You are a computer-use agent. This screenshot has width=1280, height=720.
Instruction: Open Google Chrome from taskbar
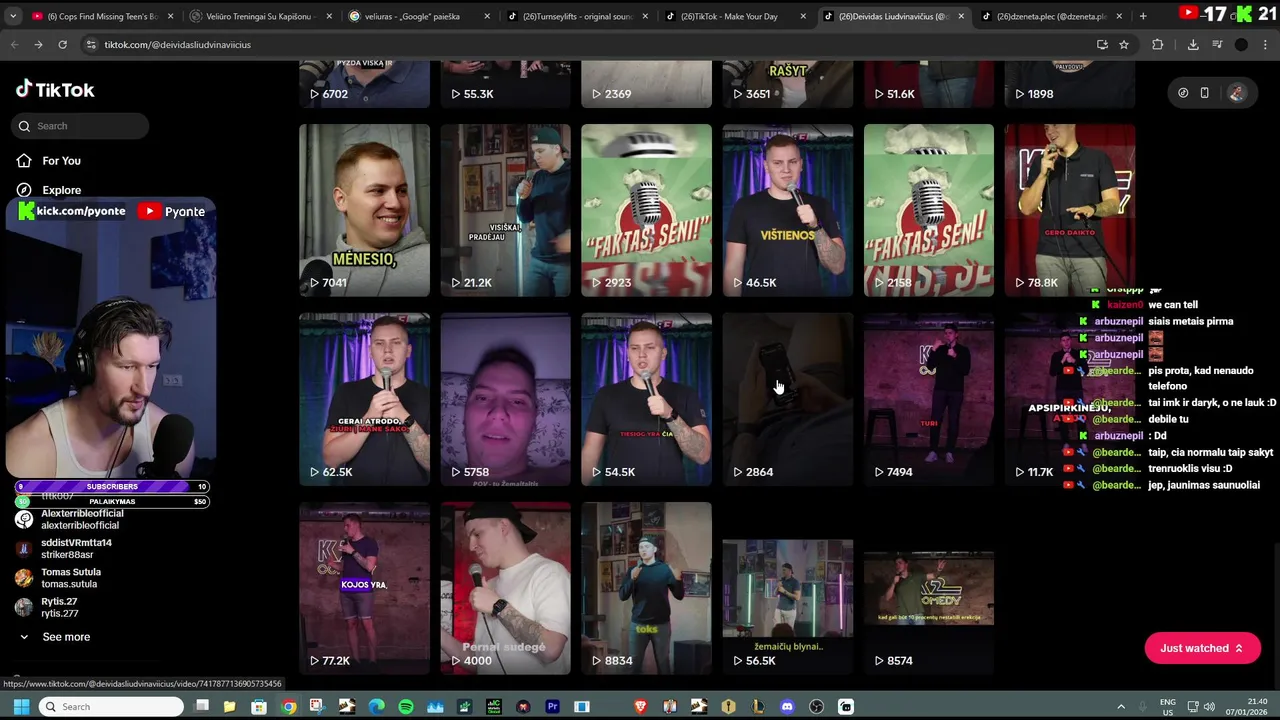[288, 707]
